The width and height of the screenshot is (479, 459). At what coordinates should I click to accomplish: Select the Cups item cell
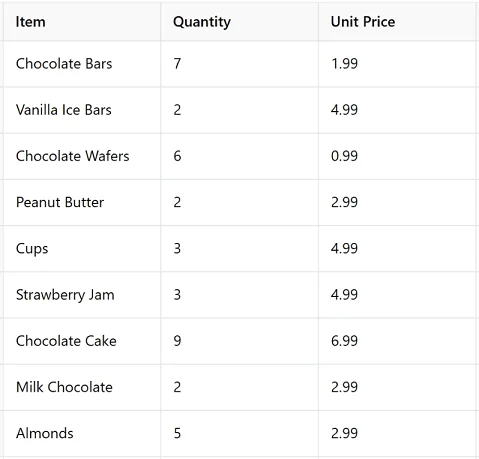coord(82,249)
